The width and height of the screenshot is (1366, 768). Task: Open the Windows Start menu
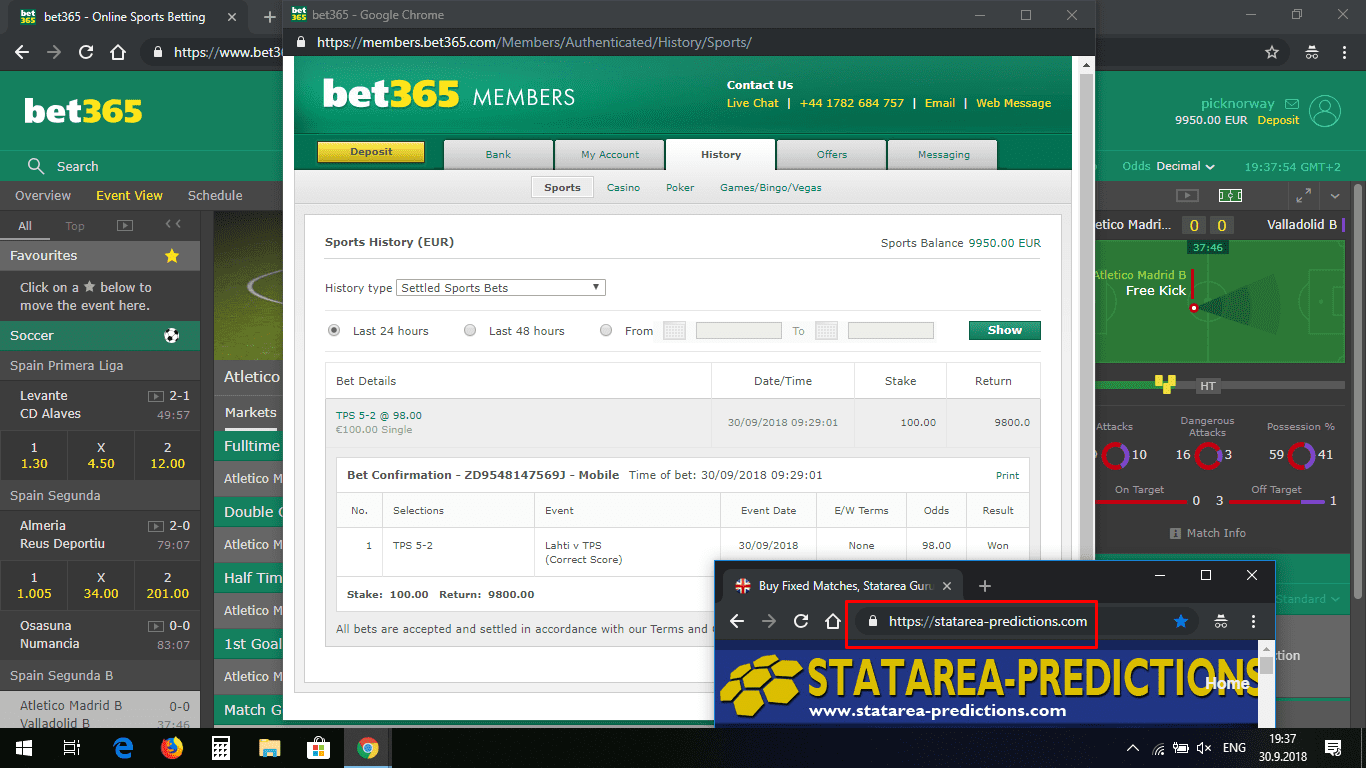coord(23,747)
